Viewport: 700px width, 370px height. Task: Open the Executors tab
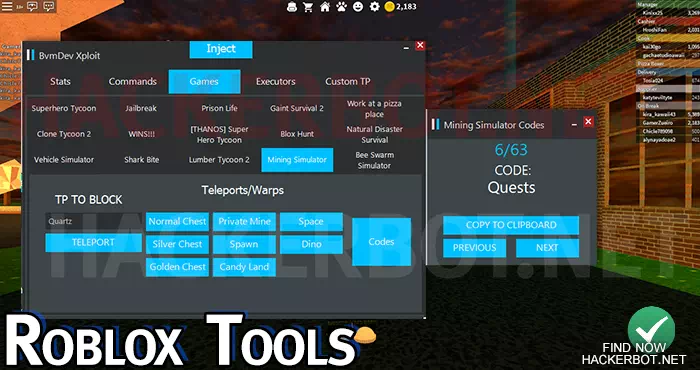275,82
